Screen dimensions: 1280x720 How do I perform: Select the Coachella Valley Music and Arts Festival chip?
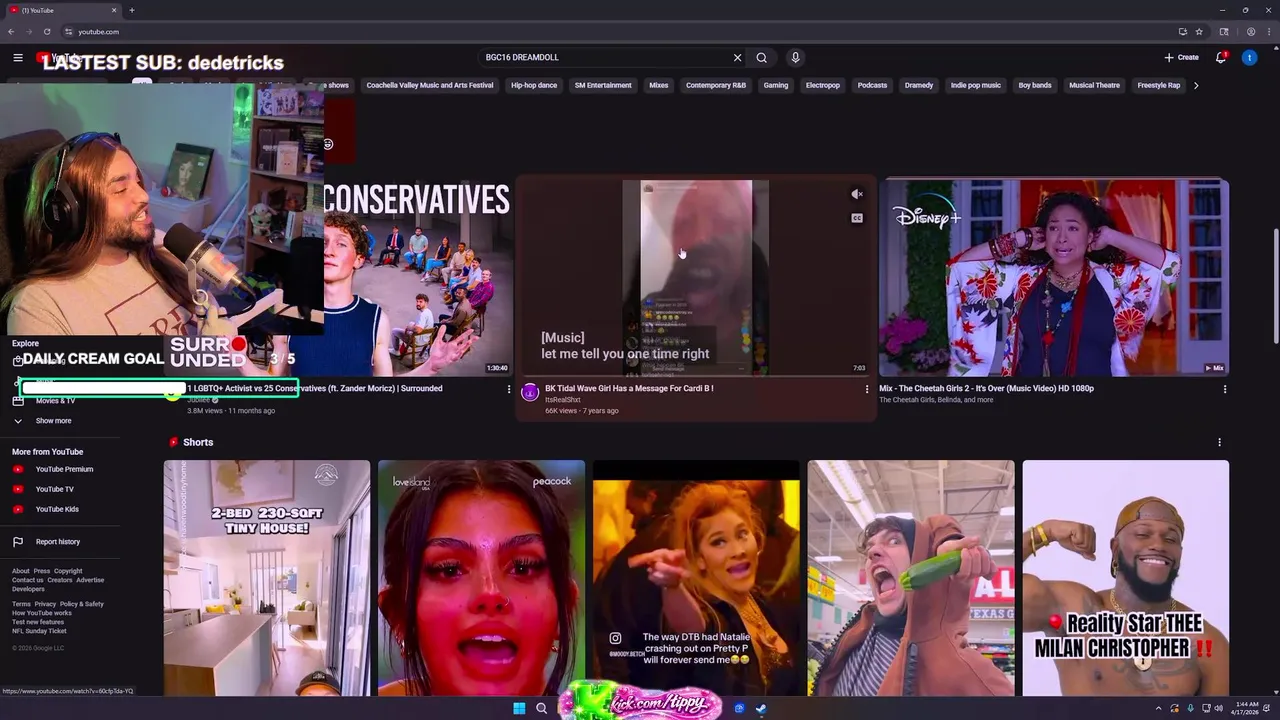pos(430,85)
